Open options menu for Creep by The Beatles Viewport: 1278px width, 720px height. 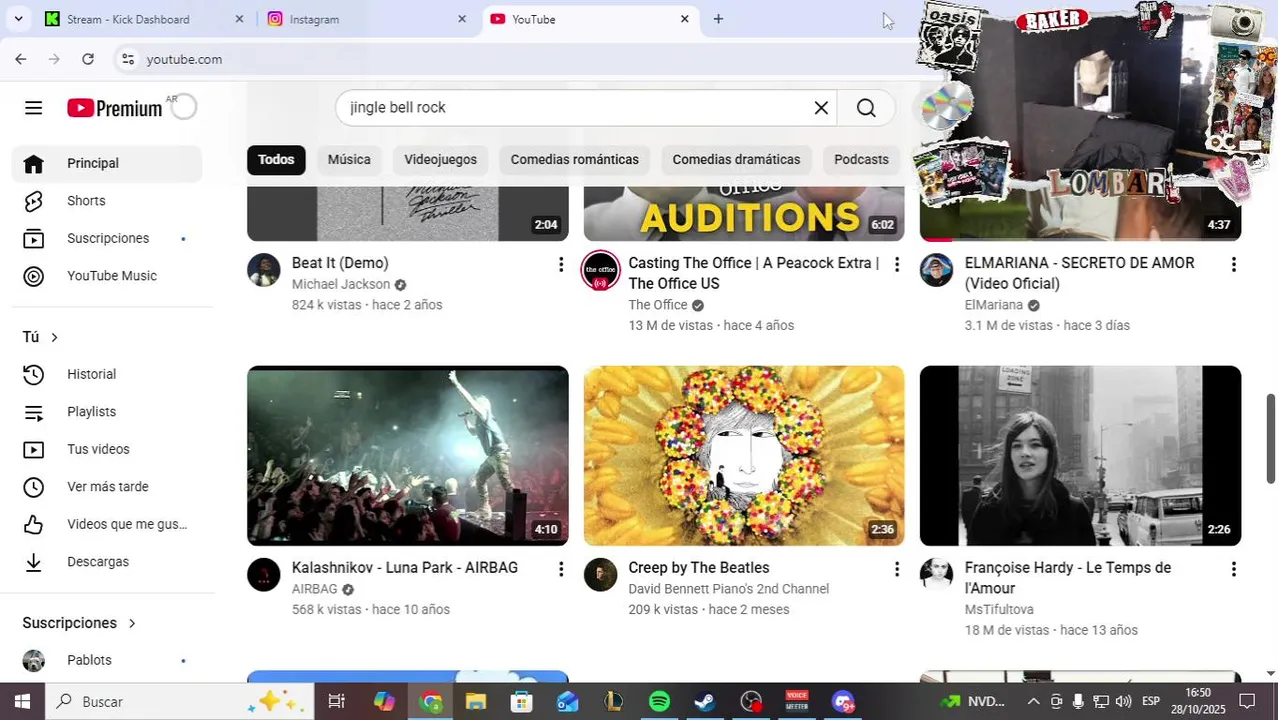pyautogui.click(x=896, y=569)
